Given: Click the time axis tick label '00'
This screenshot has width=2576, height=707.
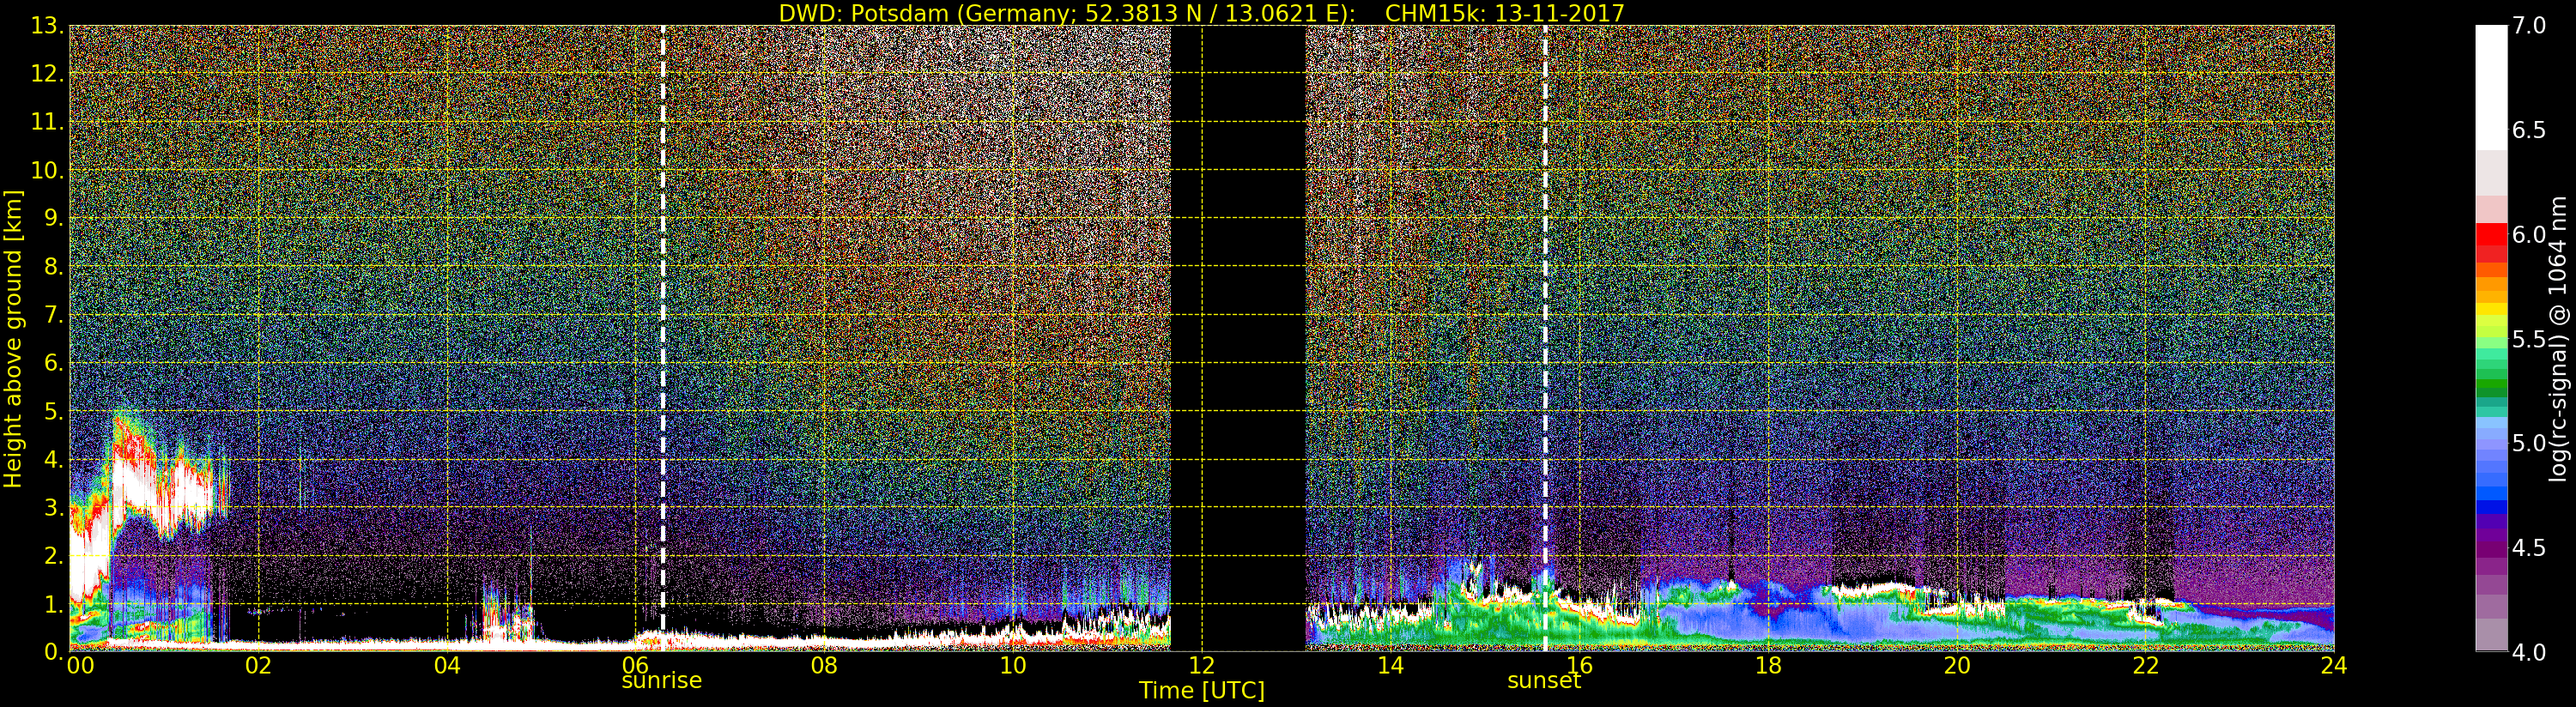Looking at the screenshot, I should point(80,666).
